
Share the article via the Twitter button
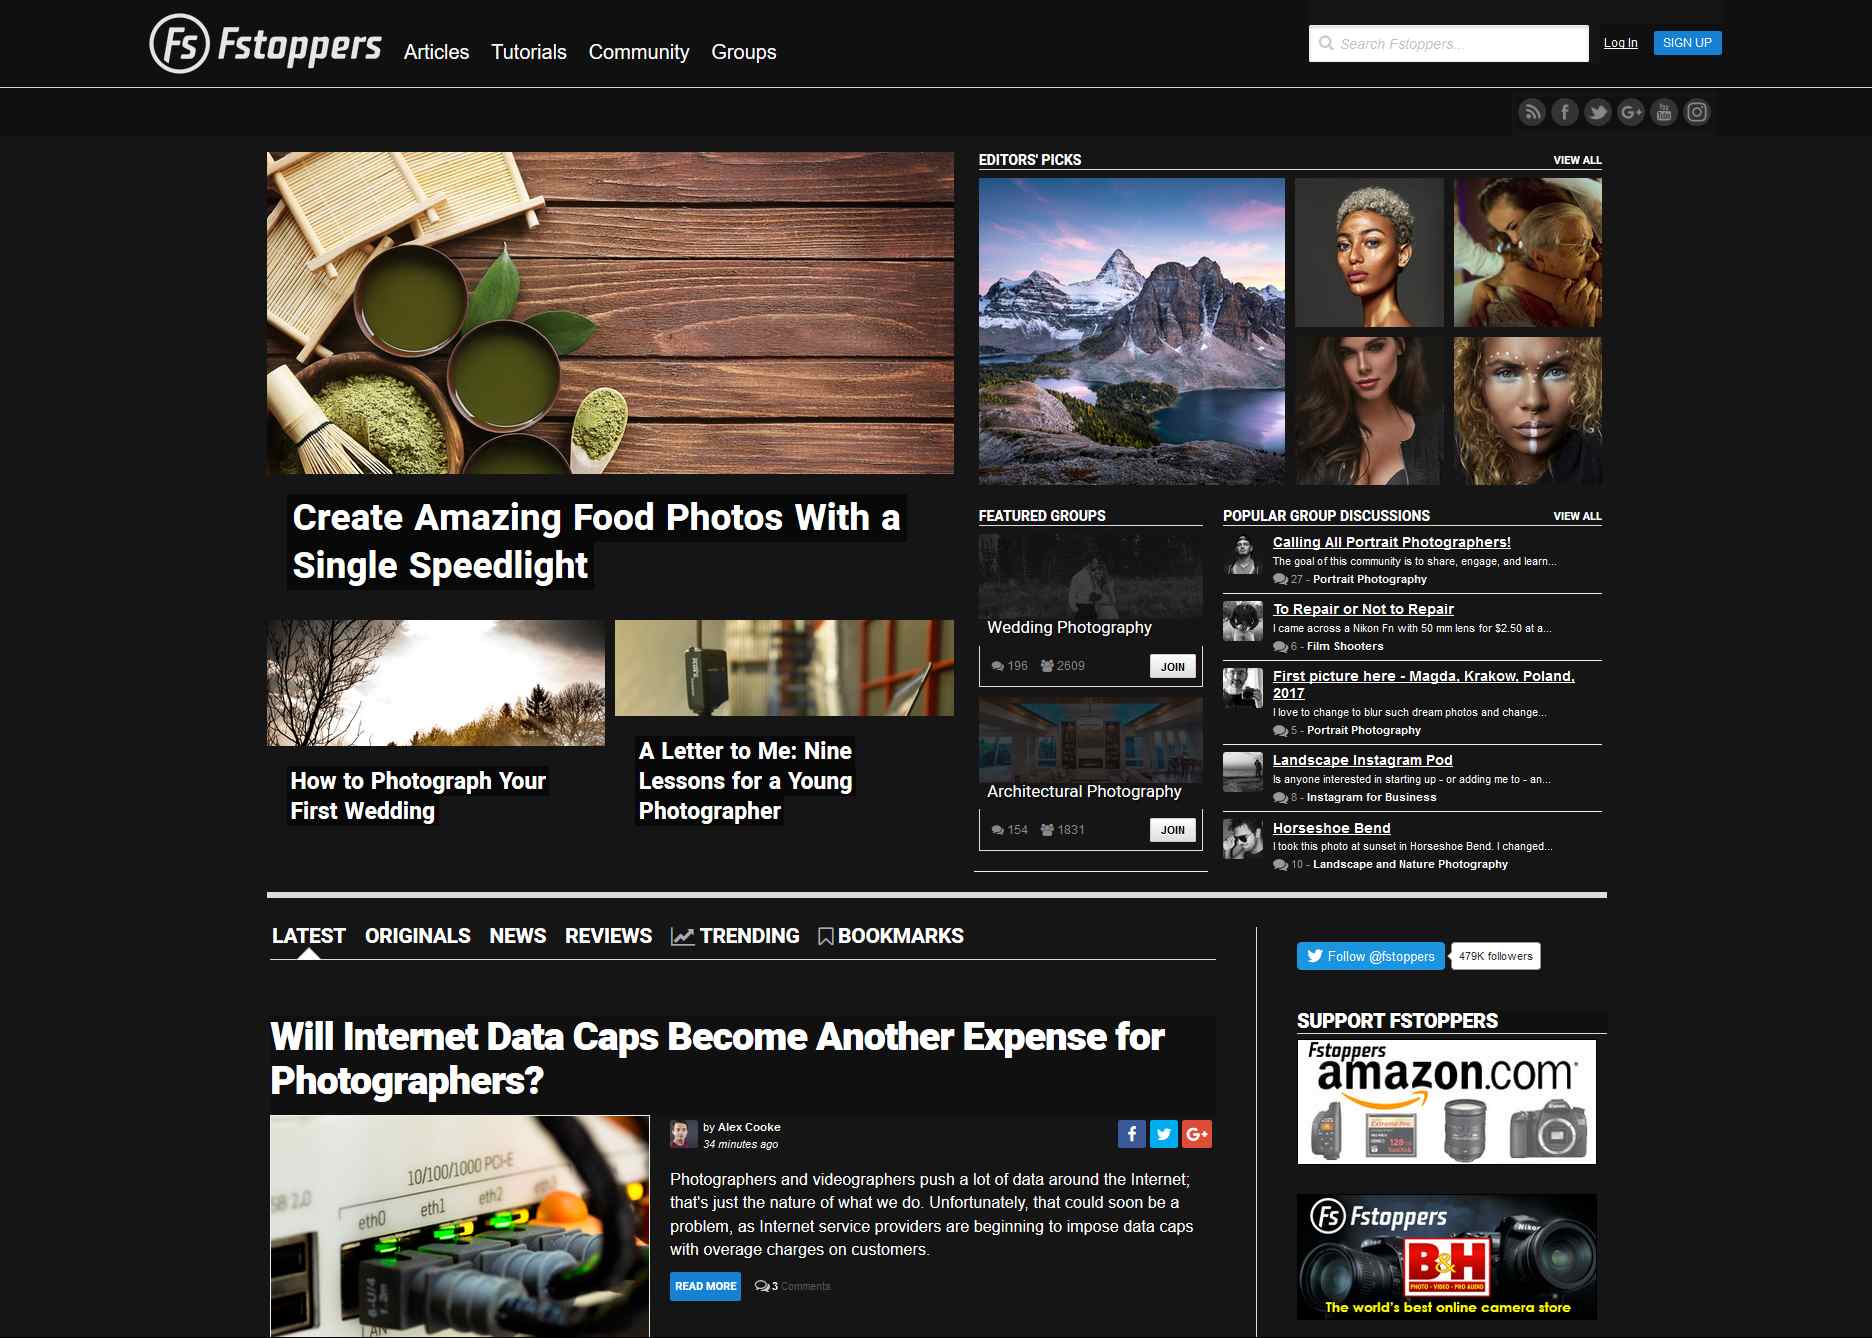(1164, 1134)
